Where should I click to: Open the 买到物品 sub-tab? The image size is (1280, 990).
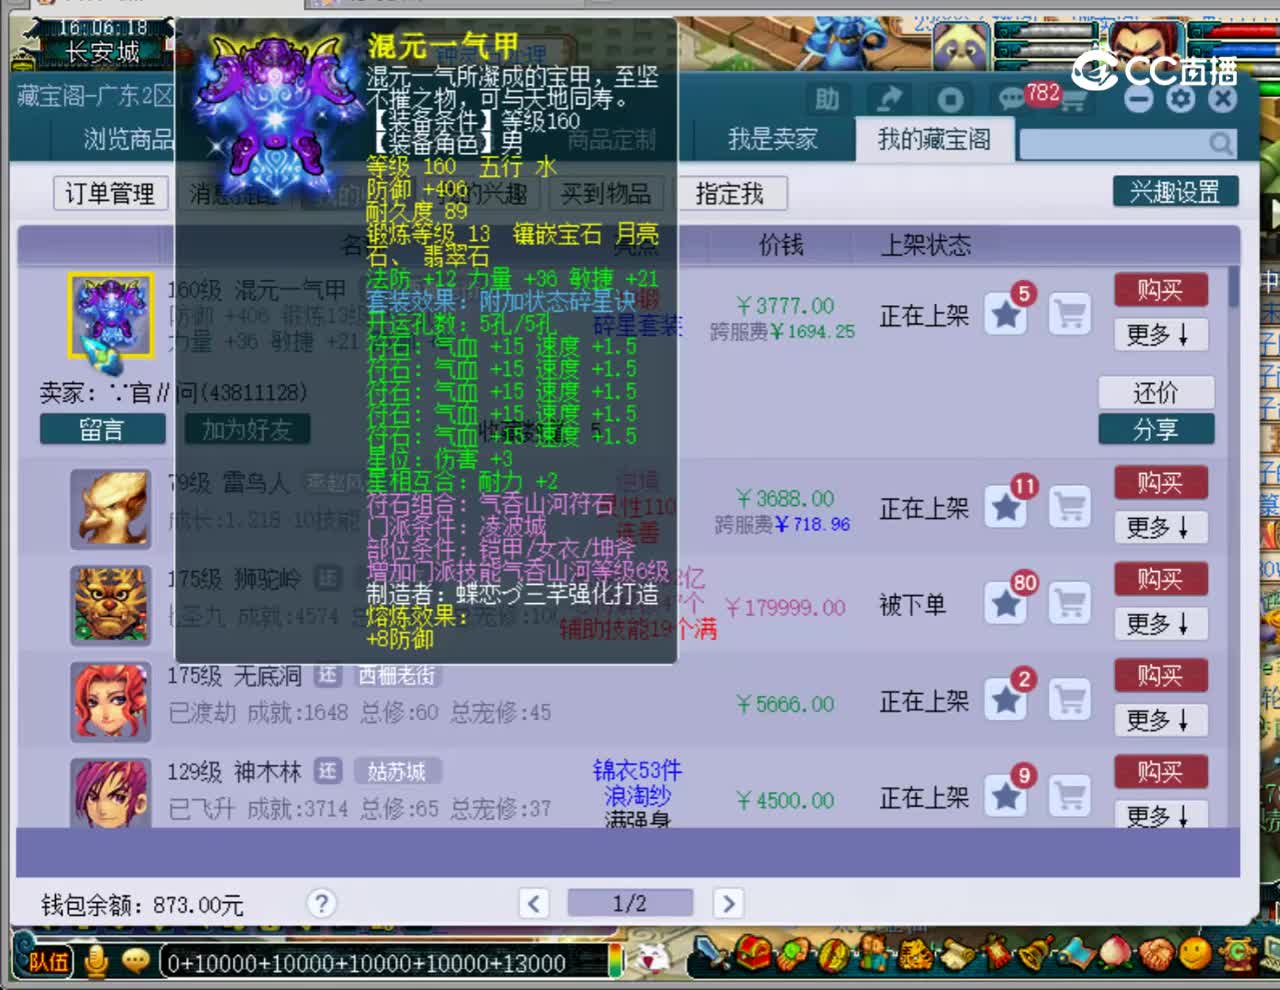pyautogui.click(x=606, y=193)
